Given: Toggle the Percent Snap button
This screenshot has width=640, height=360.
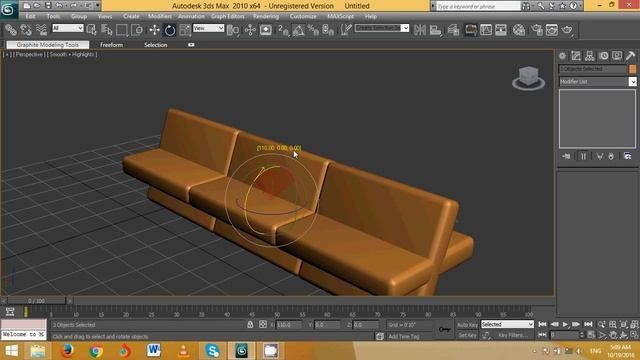Looking at the screenshot, I should (313, 30).
